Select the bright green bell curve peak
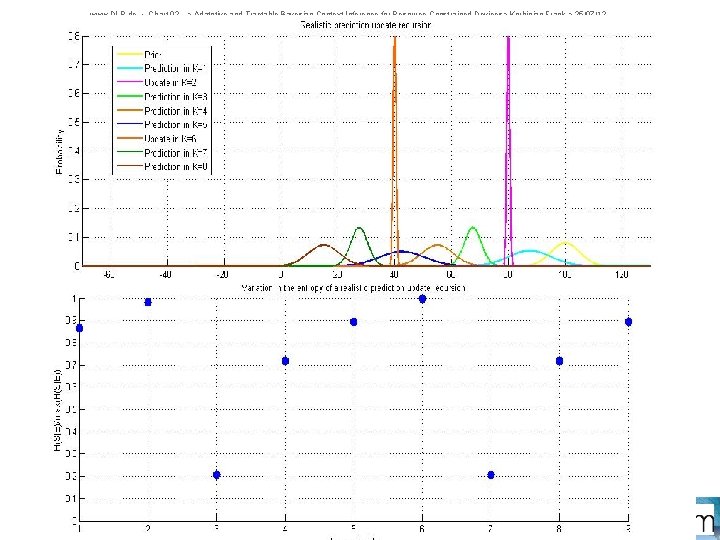720x540 pixels. click(x=473, y=228)
